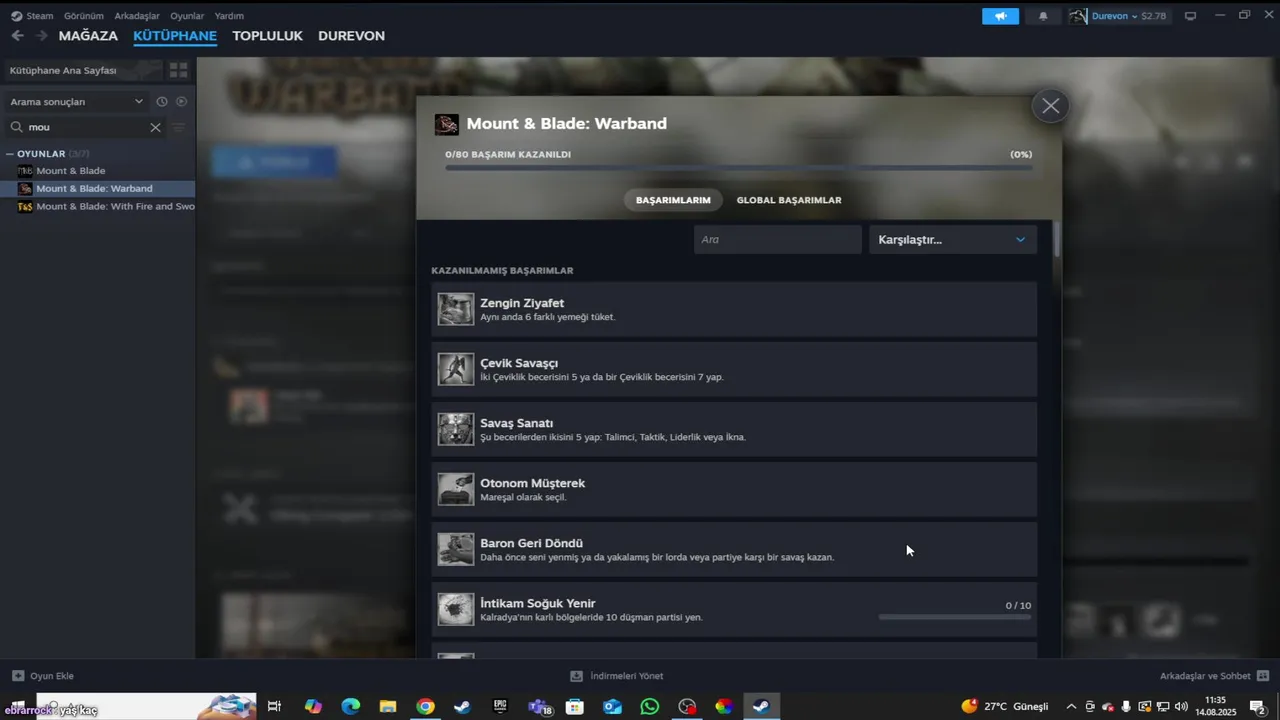This screenshot has height=720, width=1280.
Task: Close the achievements dialog
Action: [x=1050, y=106]
